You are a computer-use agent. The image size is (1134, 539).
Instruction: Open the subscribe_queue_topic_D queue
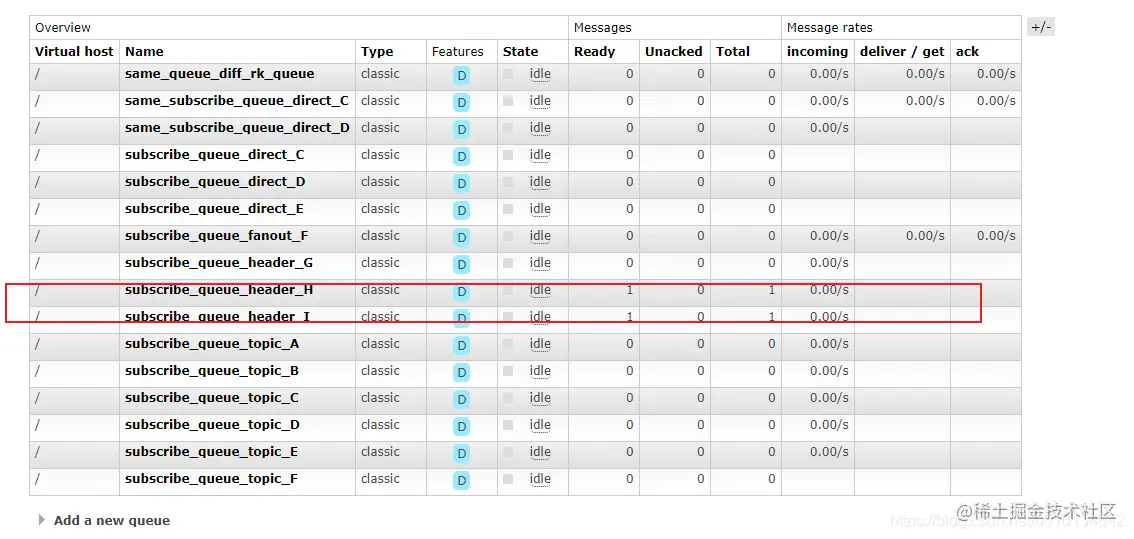[213, 425]
